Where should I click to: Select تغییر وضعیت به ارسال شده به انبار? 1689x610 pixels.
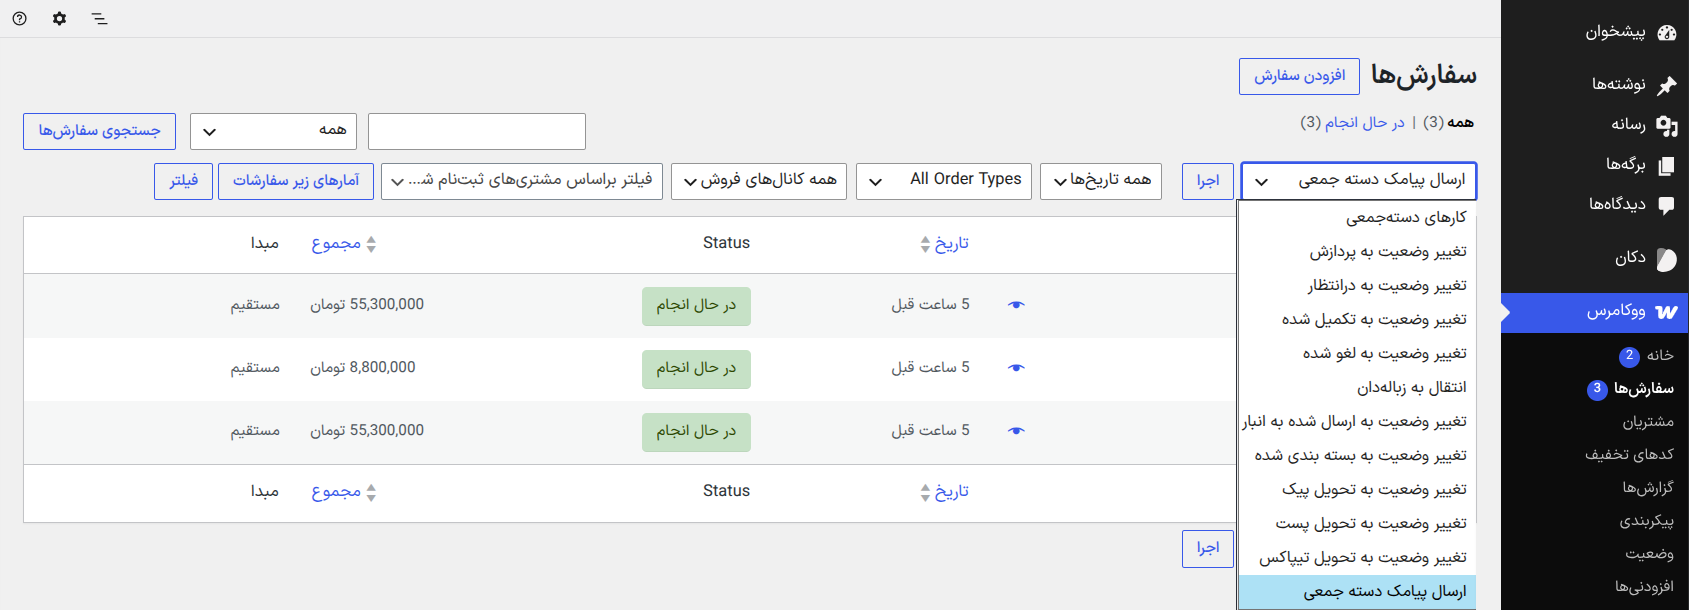[x=1355, y=422]
